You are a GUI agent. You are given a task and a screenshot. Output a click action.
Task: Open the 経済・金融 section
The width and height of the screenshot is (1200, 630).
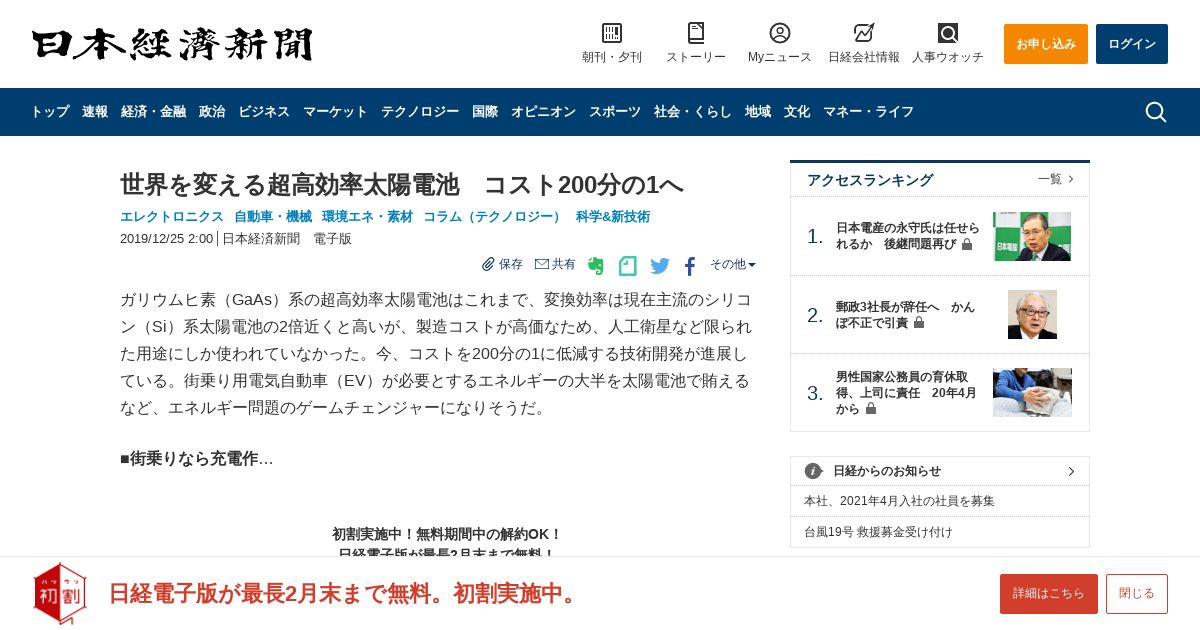tap(153, 112)
